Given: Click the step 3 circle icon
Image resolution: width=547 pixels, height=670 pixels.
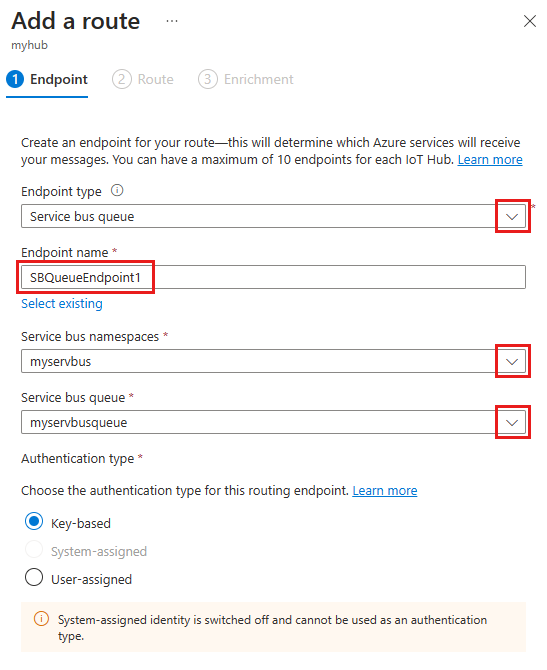Looking at the screenshot, I should (x=208, y=79).
